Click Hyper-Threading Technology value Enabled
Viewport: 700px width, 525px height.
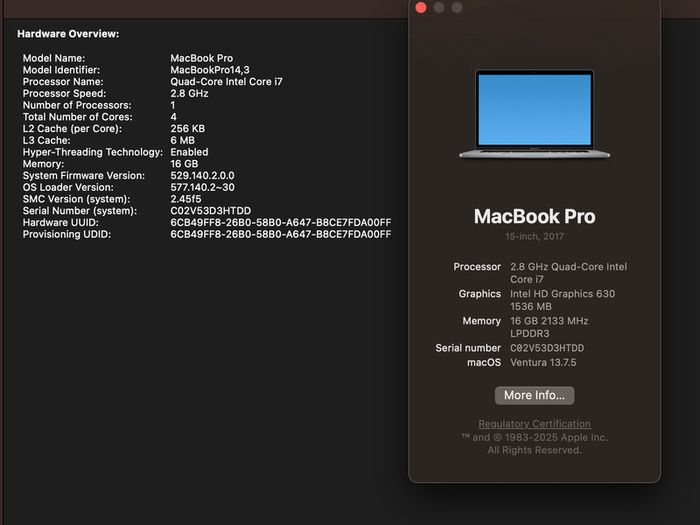189,152
